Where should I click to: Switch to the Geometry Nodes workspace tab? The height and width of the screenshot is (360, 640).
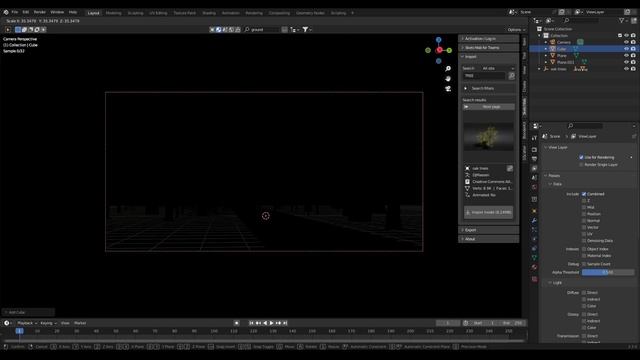(310, 13)
